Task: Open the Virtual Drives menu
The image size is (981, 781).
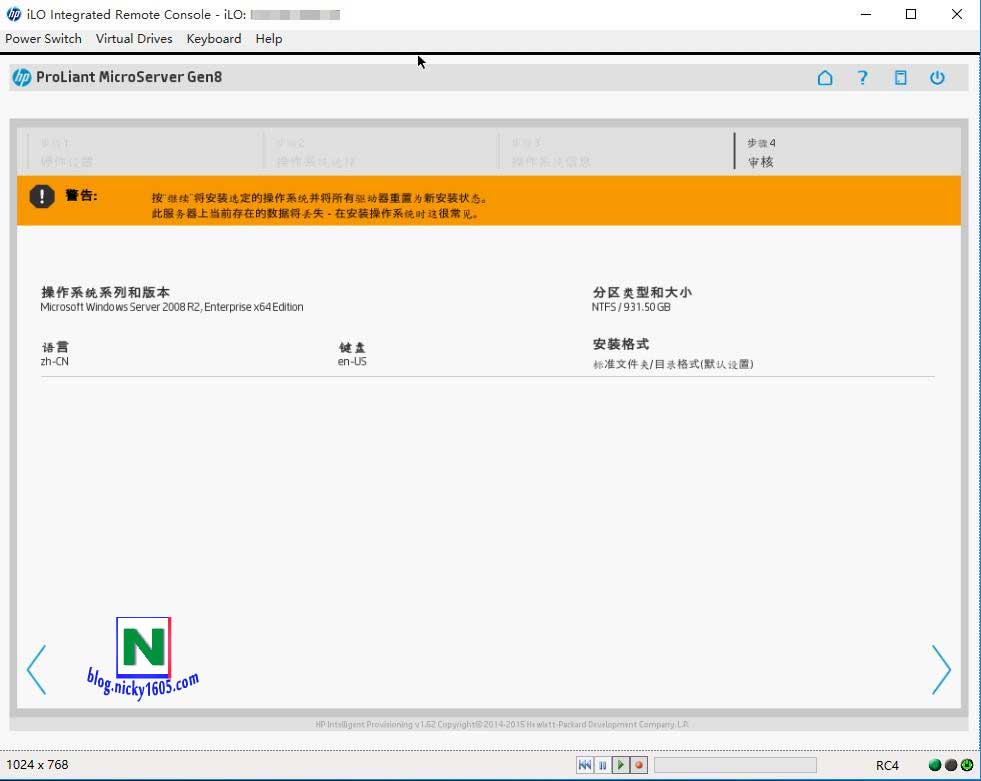Action: click(x=134, y=39)
